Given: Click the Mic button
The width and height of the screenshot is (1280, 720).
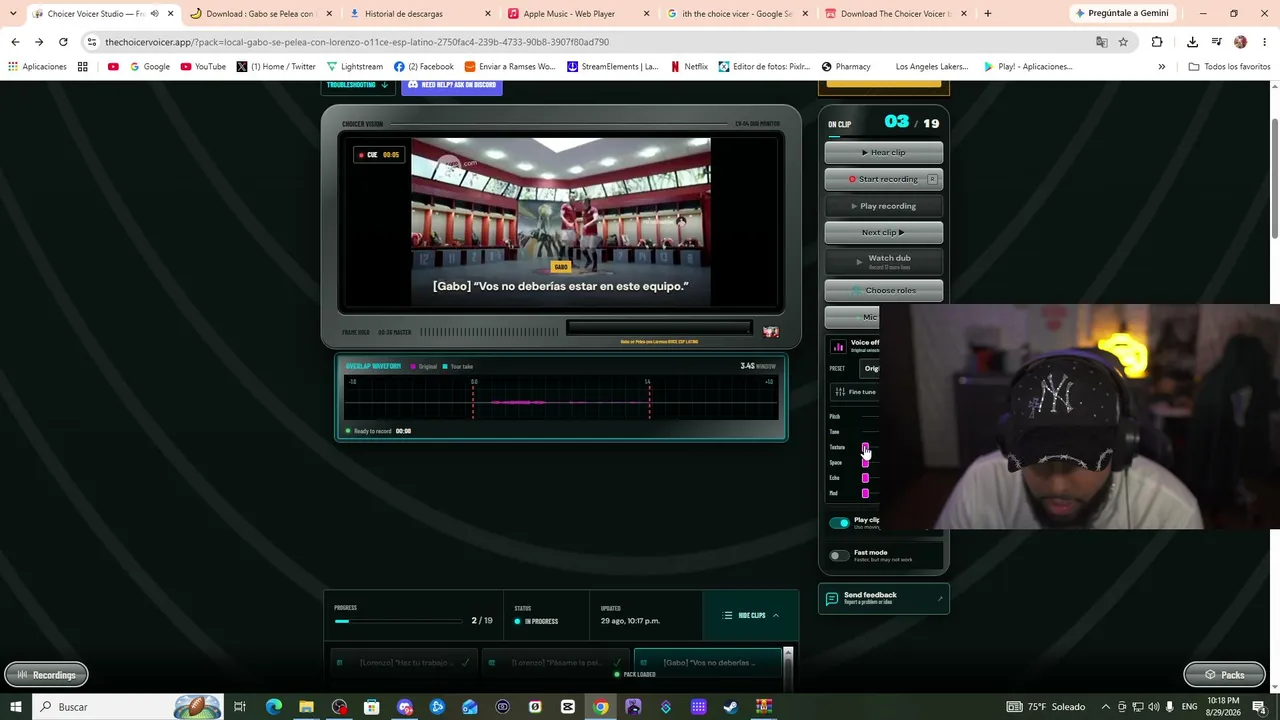Looking at the screenshot, I should (x=852, y=317).
